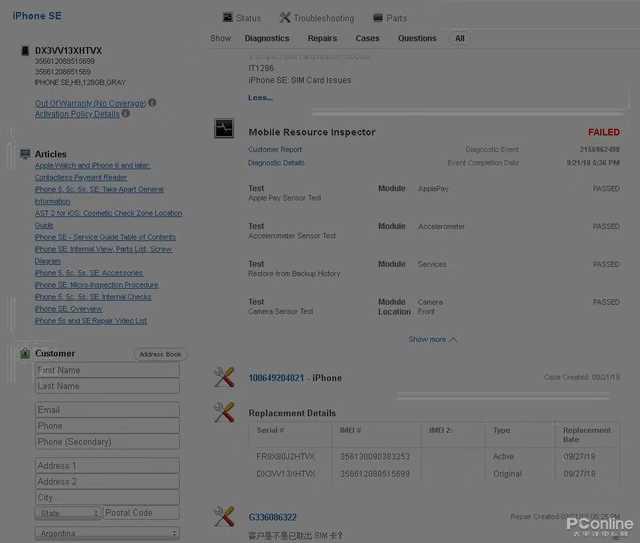The image size is (640, 543).
Task: Open the Status tab
Action: [242, 18]
